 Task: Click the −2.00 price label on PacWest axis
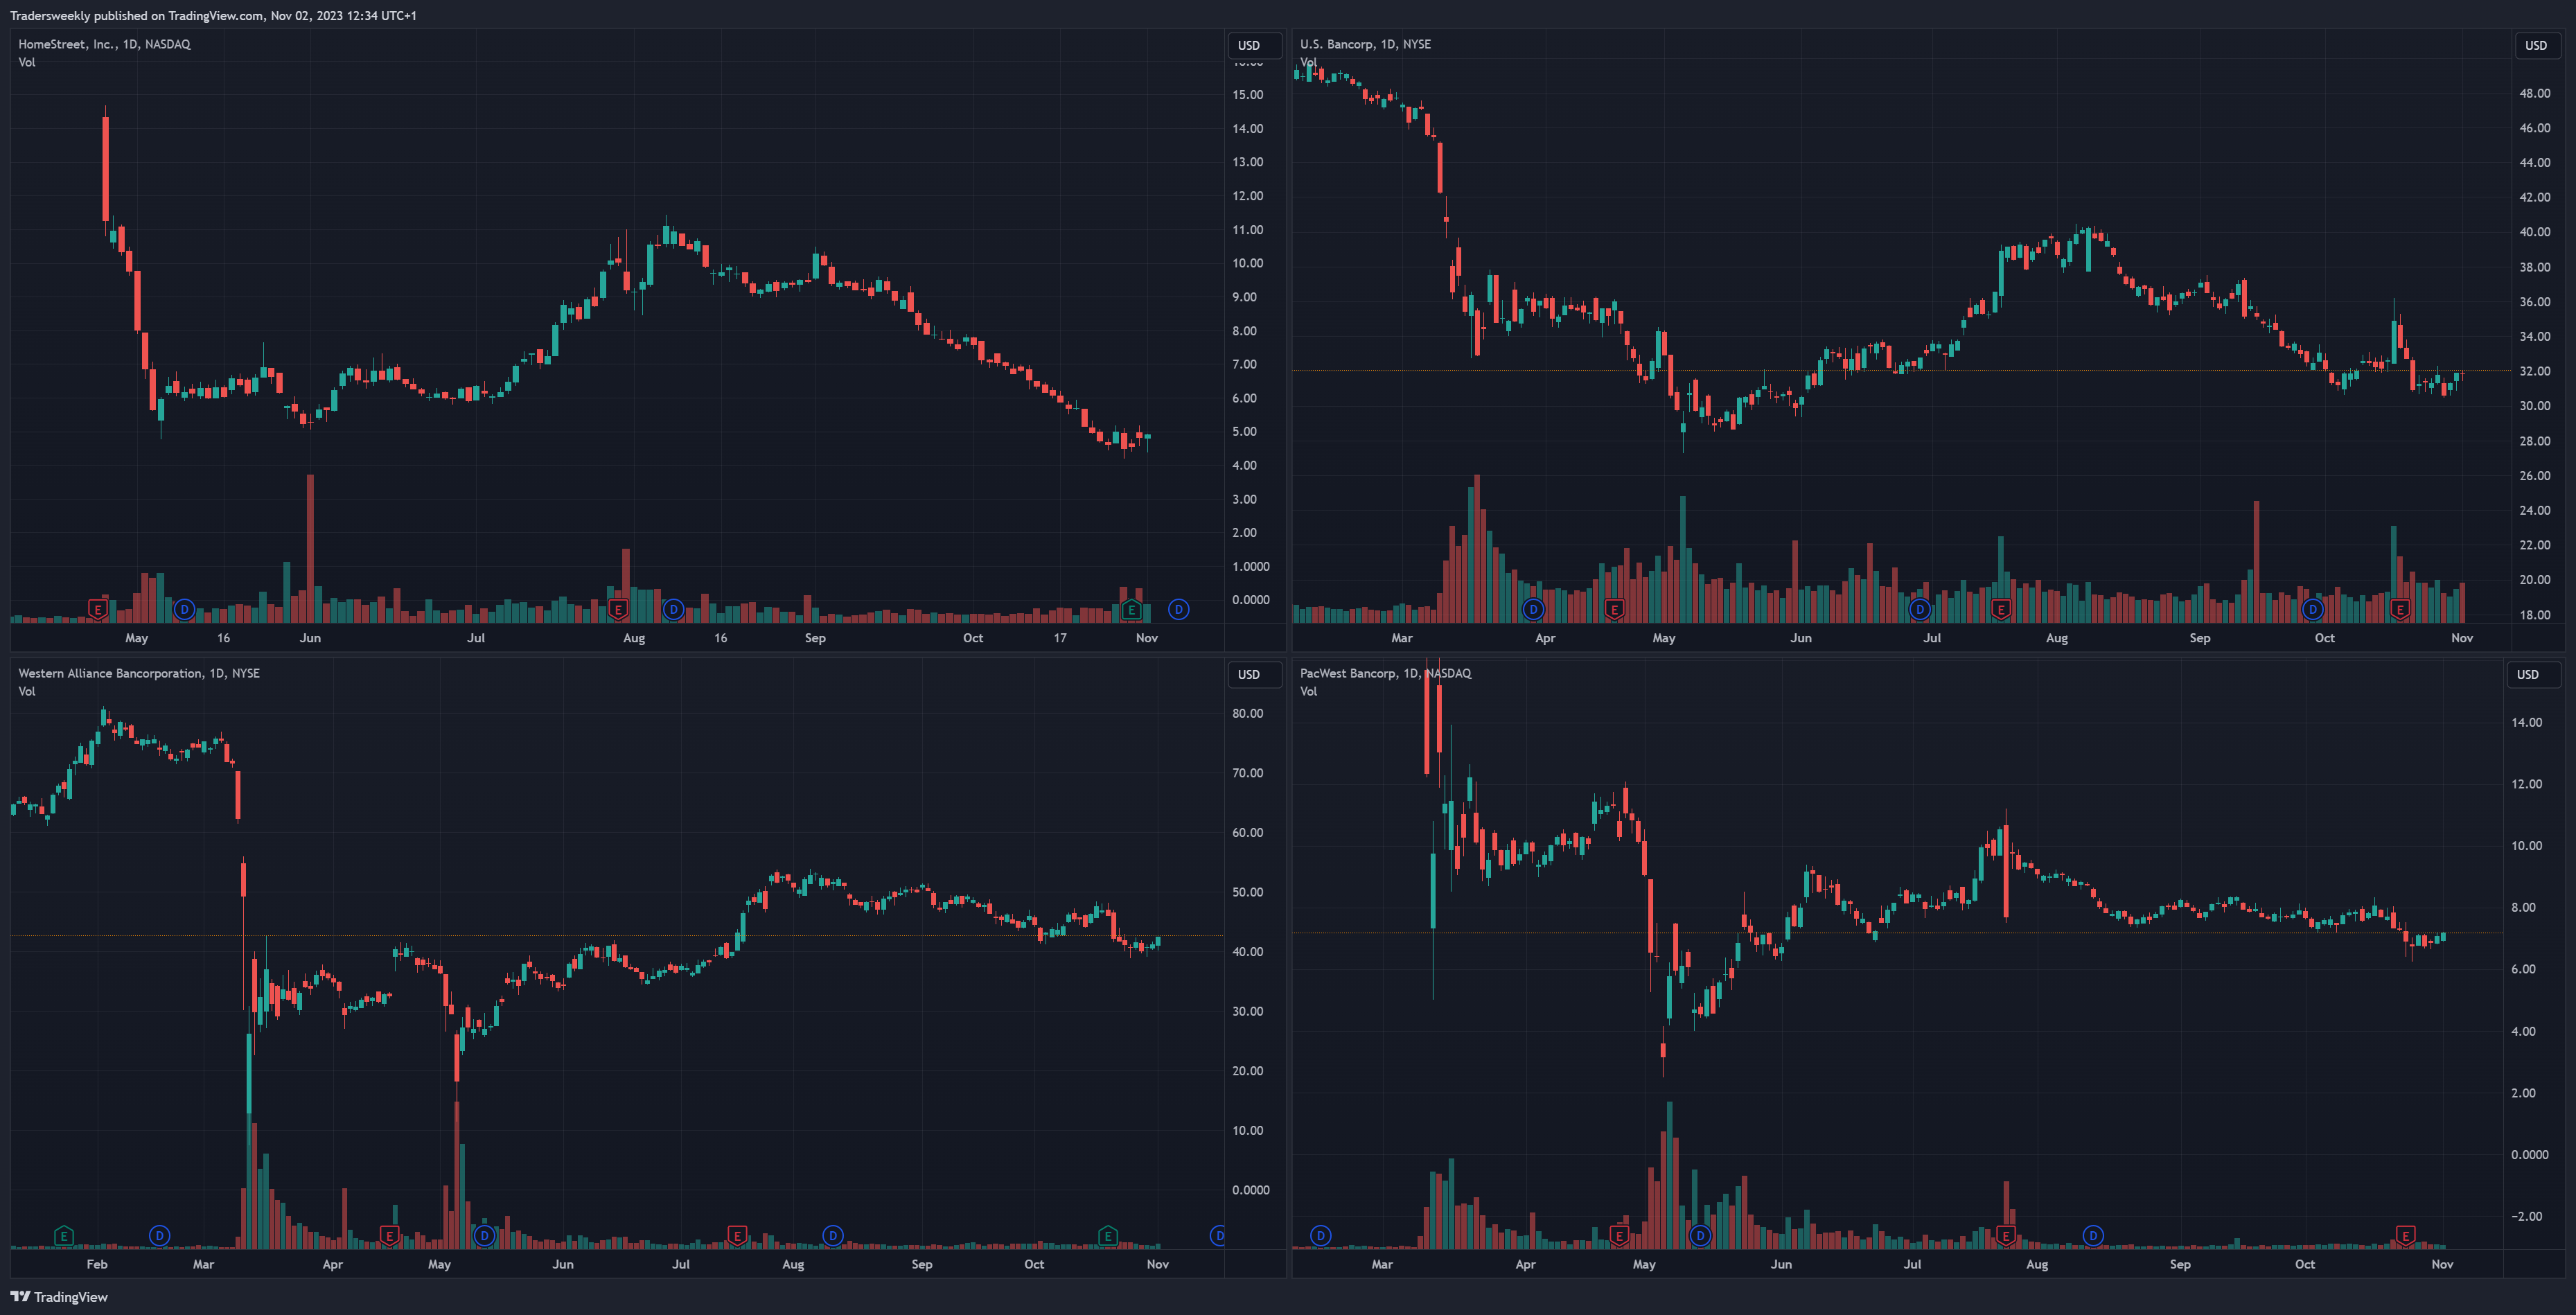tap(2526, 1216)
